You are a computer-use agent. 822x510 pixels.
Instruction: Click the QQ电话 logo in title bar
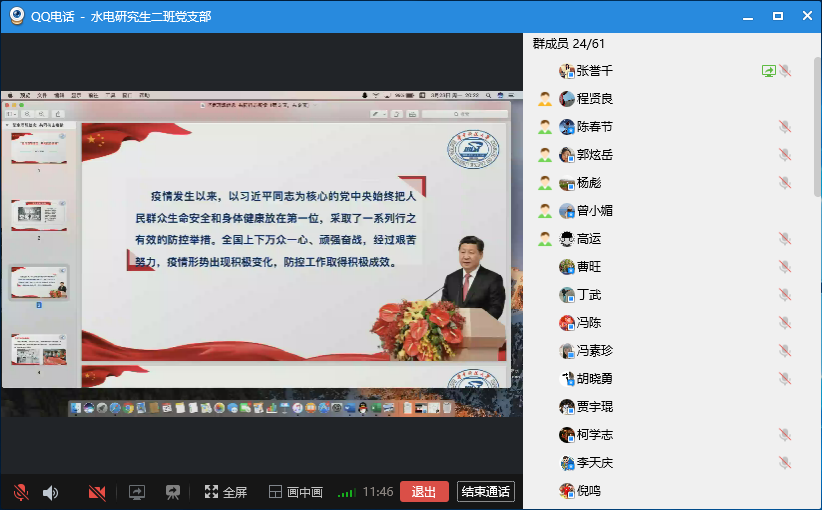click(18, 17)
